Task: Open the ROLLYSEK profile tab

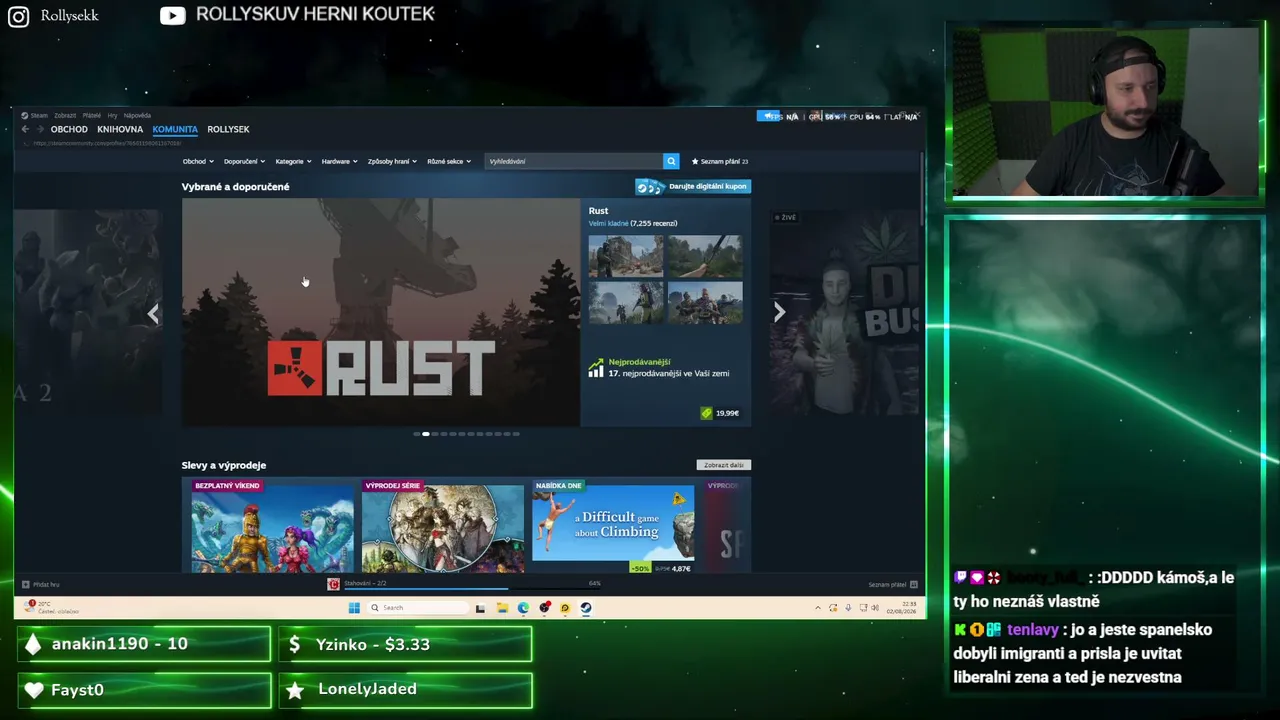Action: point(228,129)
